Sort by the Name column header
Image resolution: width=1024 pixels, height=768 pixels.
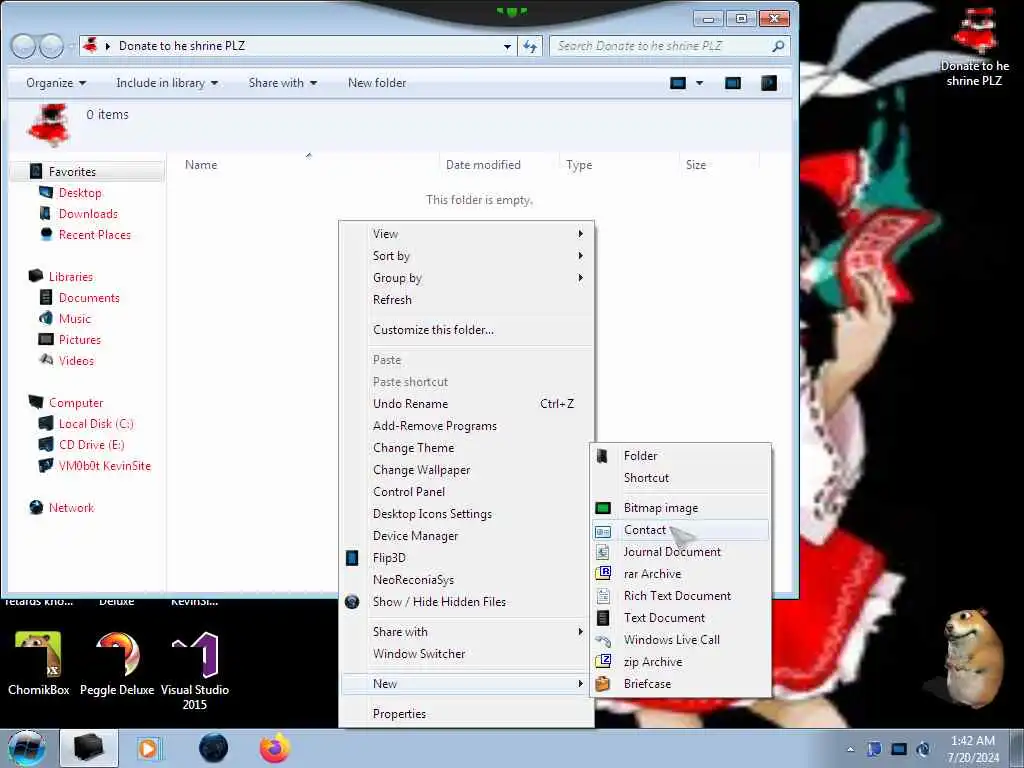(x=200, y=165)
